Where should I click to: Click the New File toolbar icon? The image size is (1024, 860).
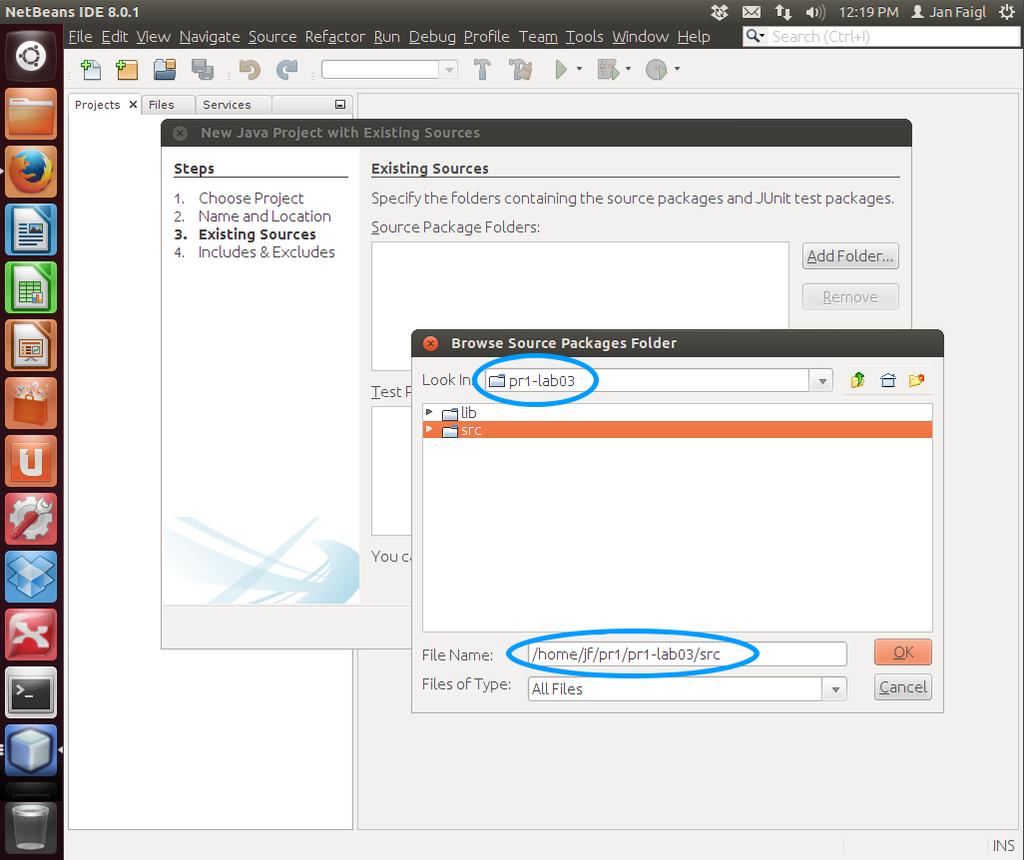pos(91,69)
